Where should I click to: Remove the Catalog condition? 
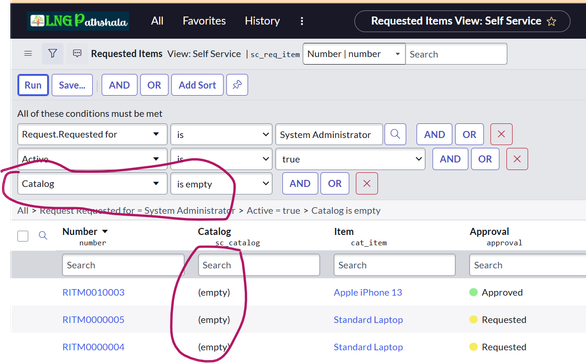367,183
